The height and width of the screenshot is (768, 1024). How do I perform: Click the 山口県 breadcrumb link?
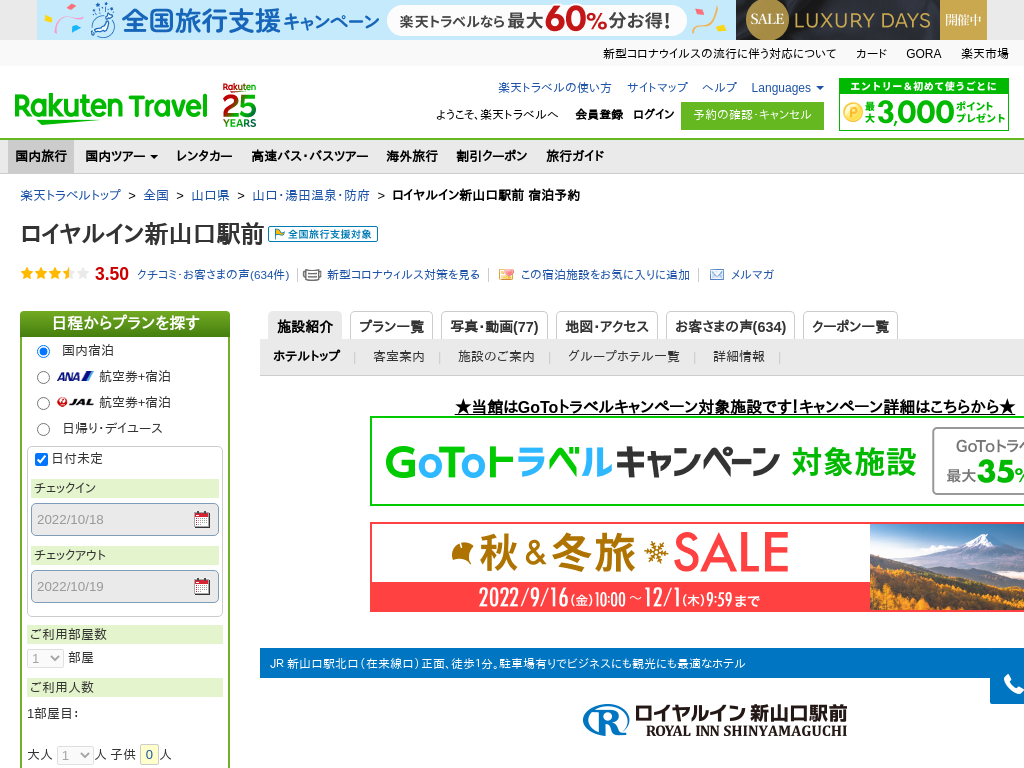(210, 195)
